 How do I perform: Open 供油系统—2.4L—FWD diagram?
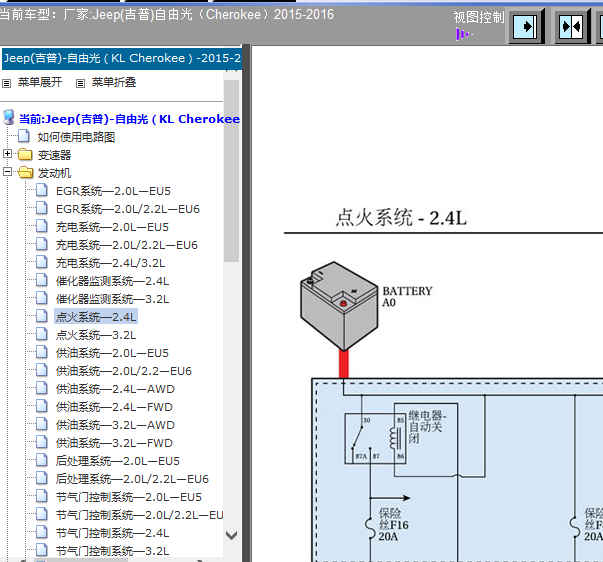click(114, 407)
